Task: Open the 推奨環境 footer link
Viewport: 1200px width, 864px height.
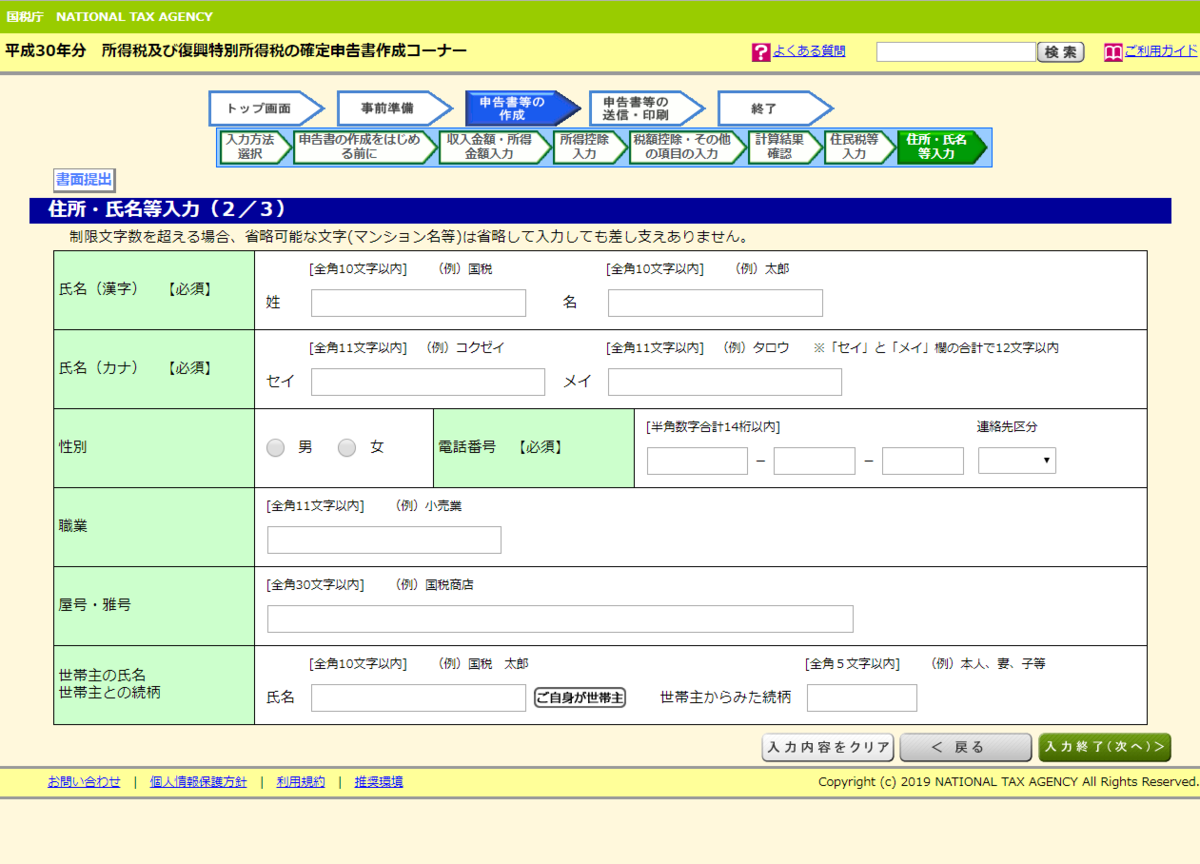Action: click(x=379, y=782)
